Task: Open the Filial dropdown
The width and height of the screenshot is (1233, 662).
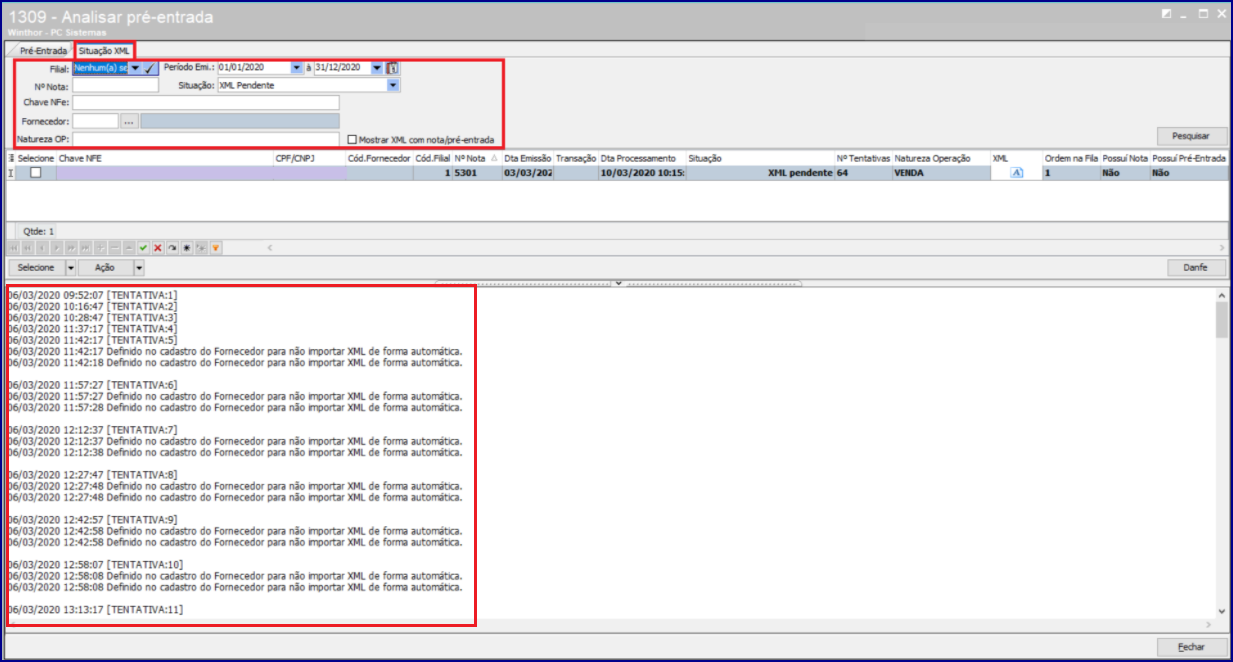Action: 135,68
